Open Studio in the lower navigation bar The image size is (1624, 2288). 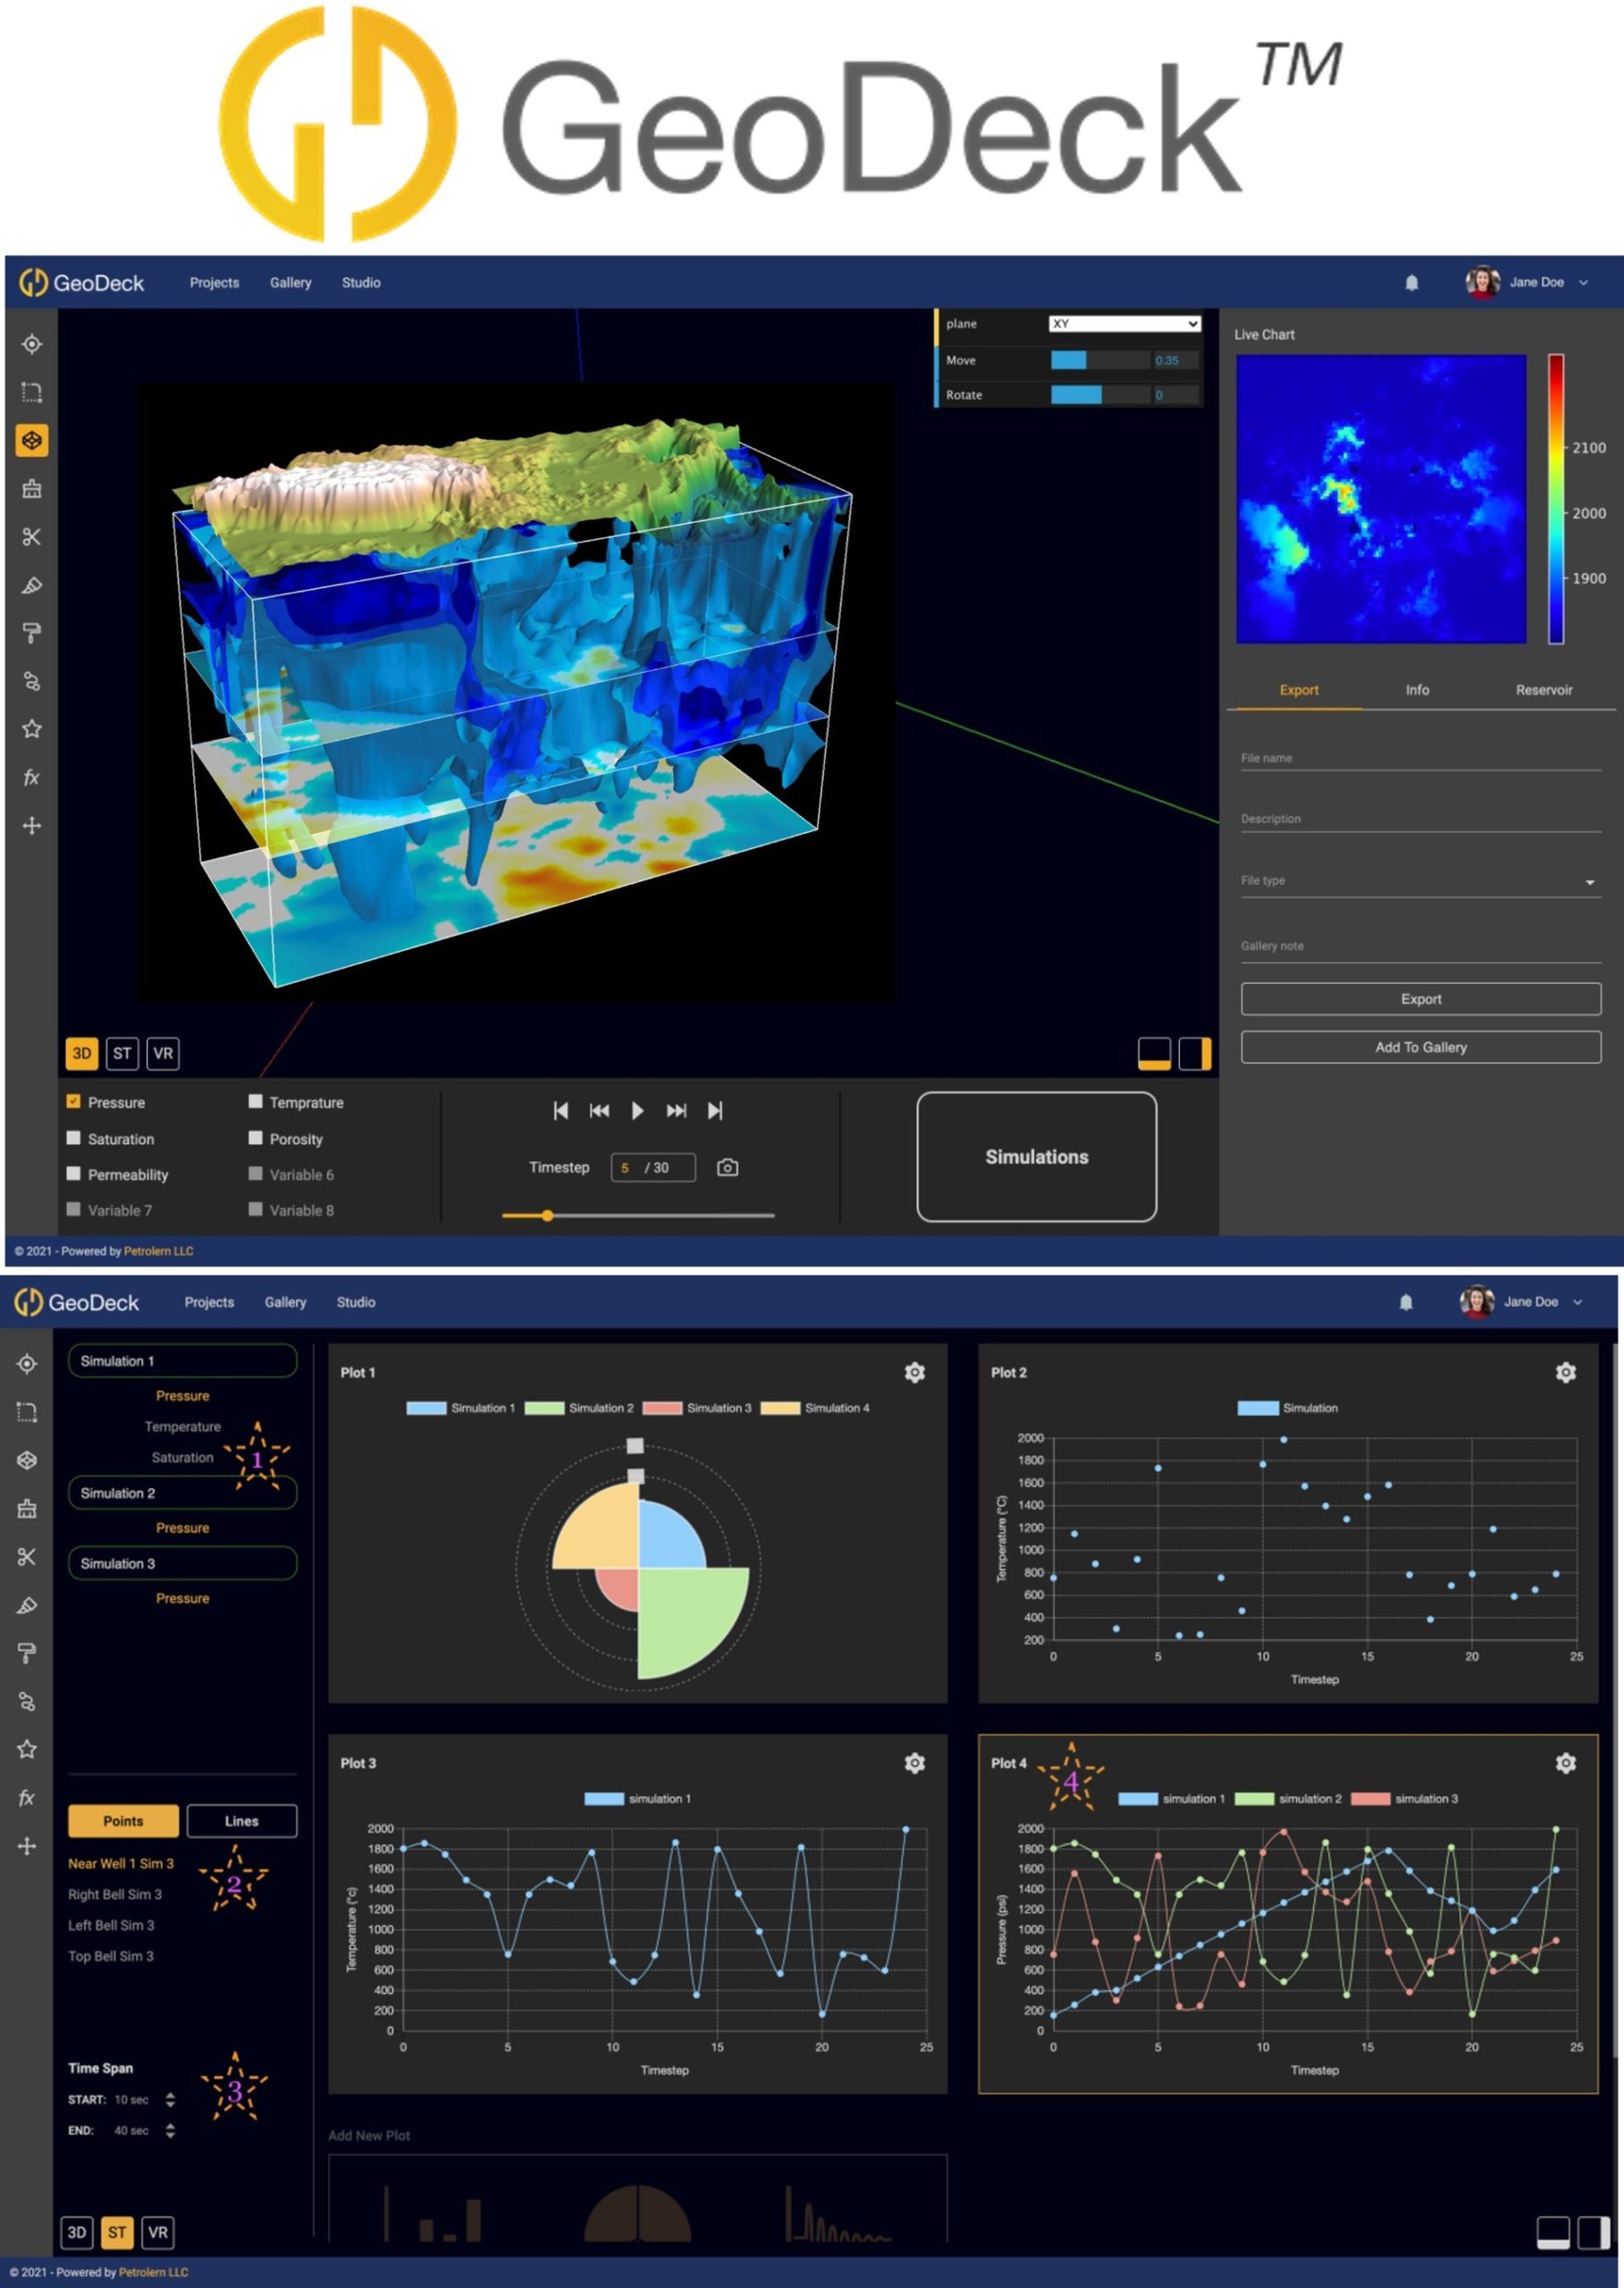click(356, 1302)
